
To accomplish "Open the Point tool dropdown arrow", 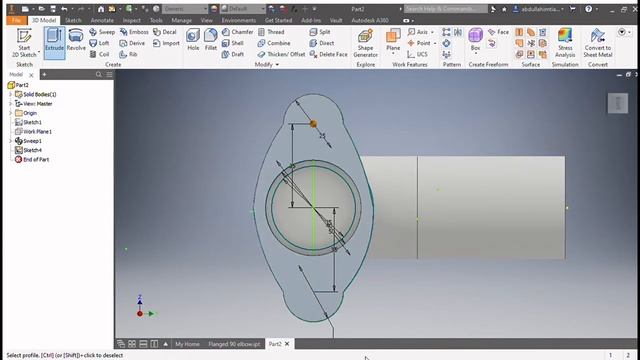I will tap(435, 43).
